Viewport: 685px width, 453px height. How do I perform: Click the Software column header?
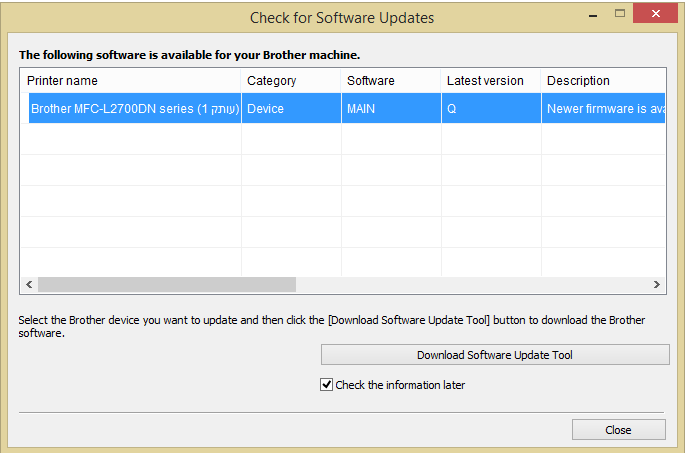pos(391,81)
